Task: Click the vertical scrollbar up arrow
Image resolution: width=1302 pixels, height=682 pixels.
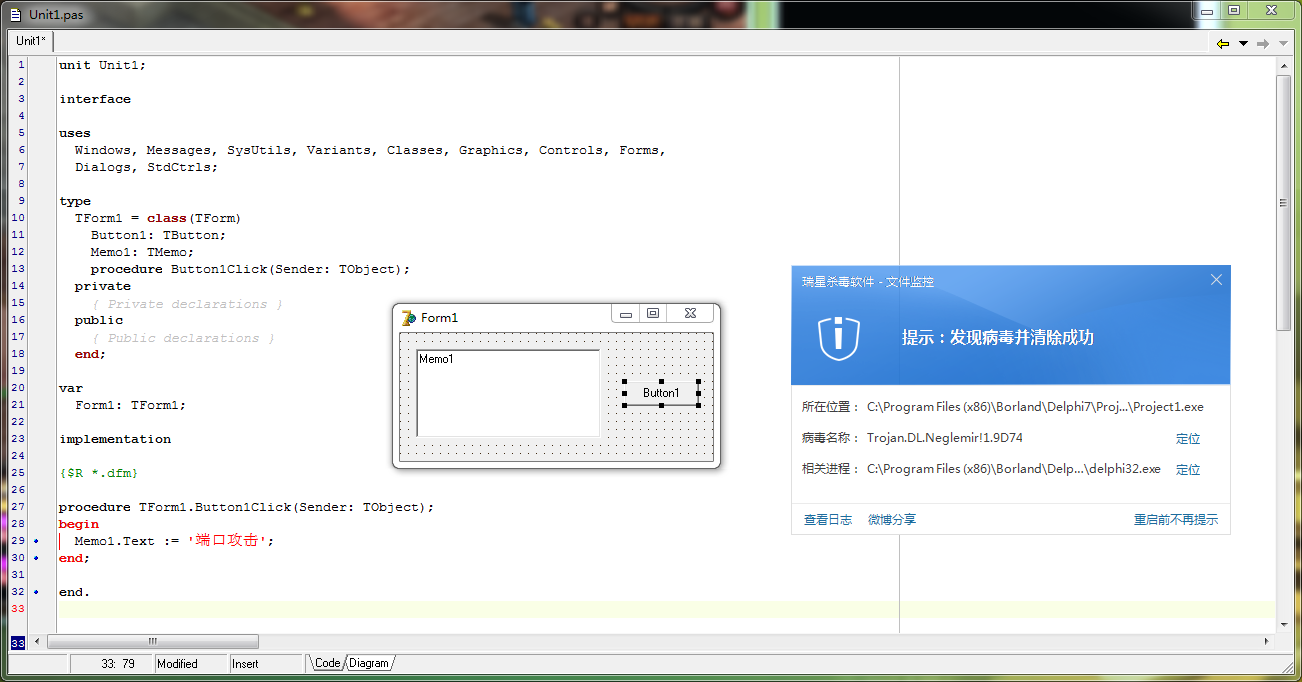Action: pyautogui.click(x=1284, y=65)
